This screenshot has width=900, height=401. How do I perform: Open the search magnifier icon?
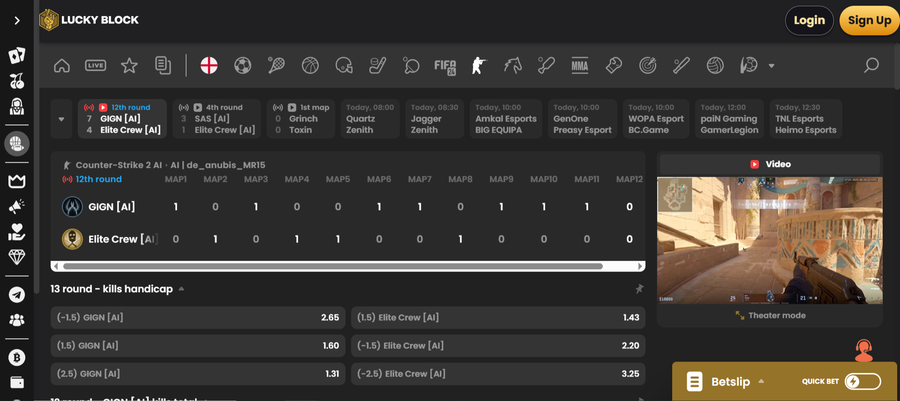click(871, 66)
